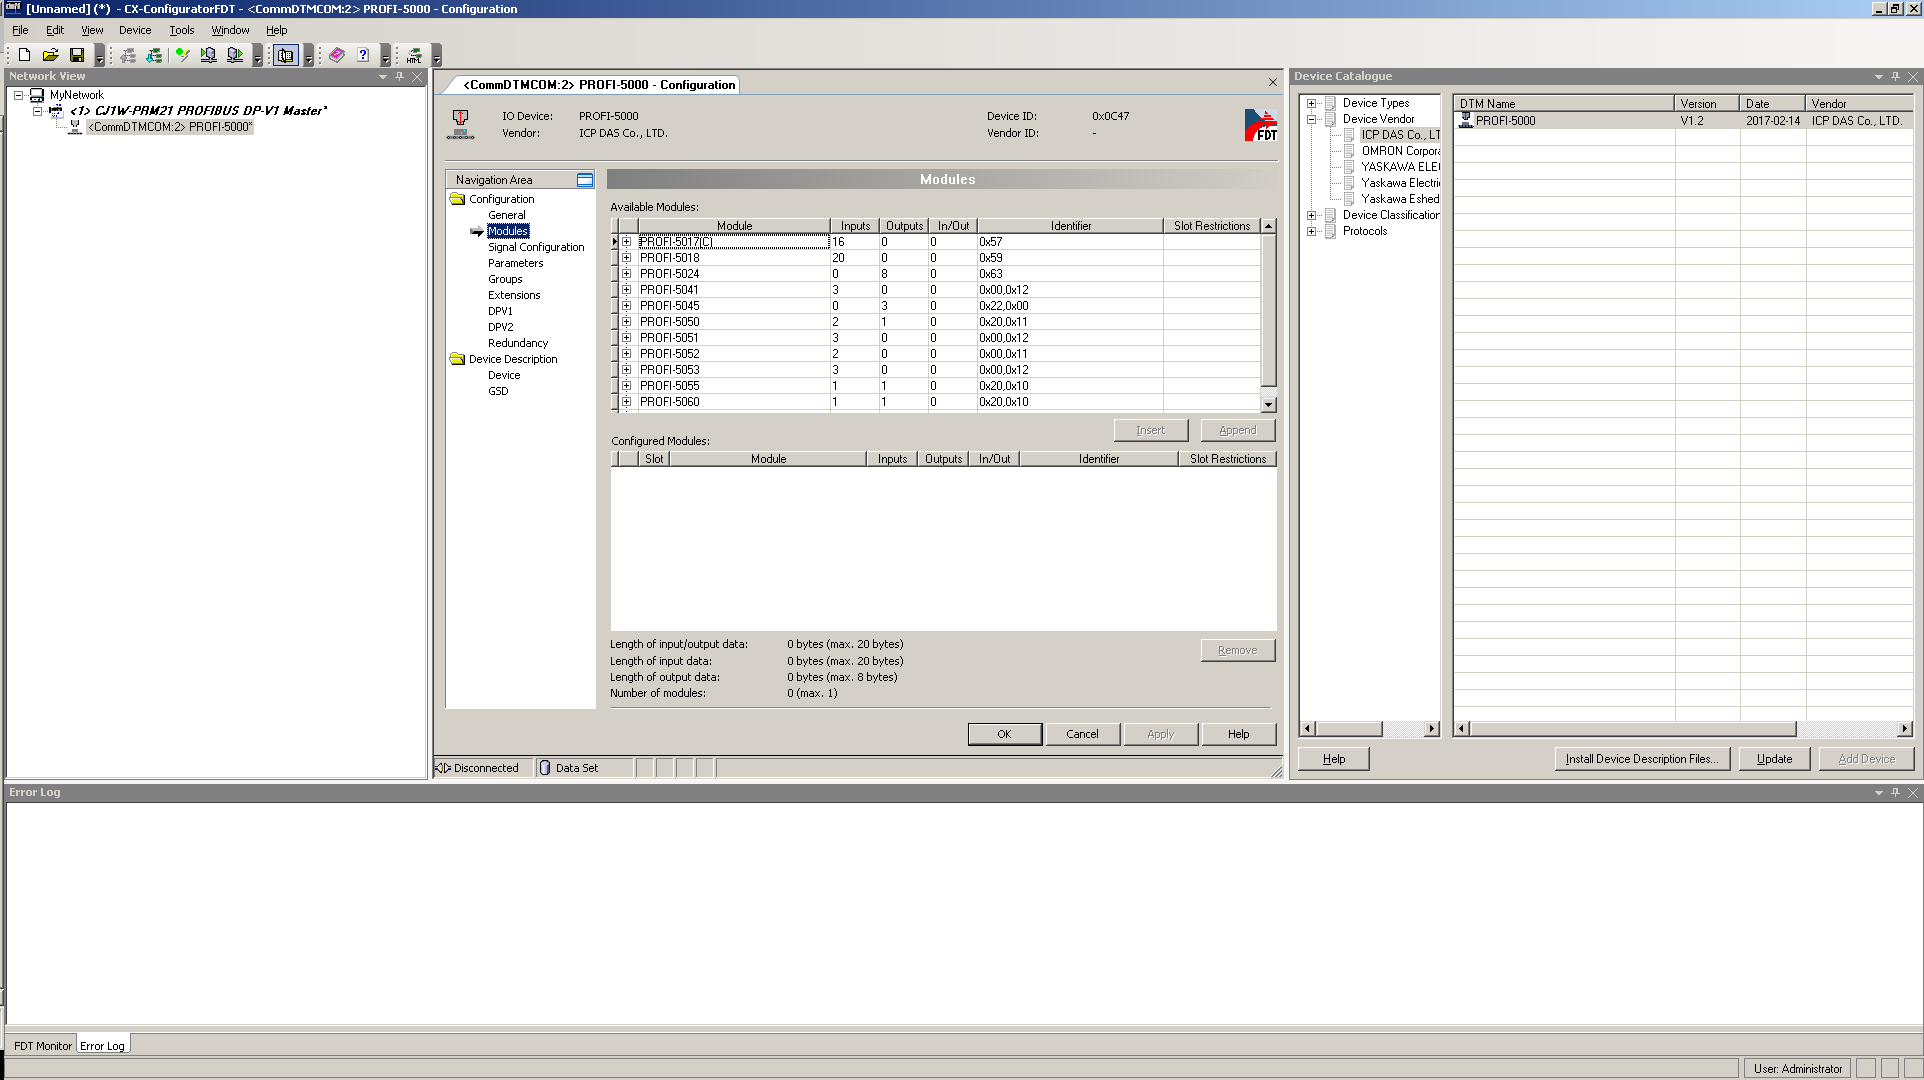The height and width of the screenshot is (1080, 1924).
Task: Click the FDT logo in configuration header
Action: point(1260,125)
